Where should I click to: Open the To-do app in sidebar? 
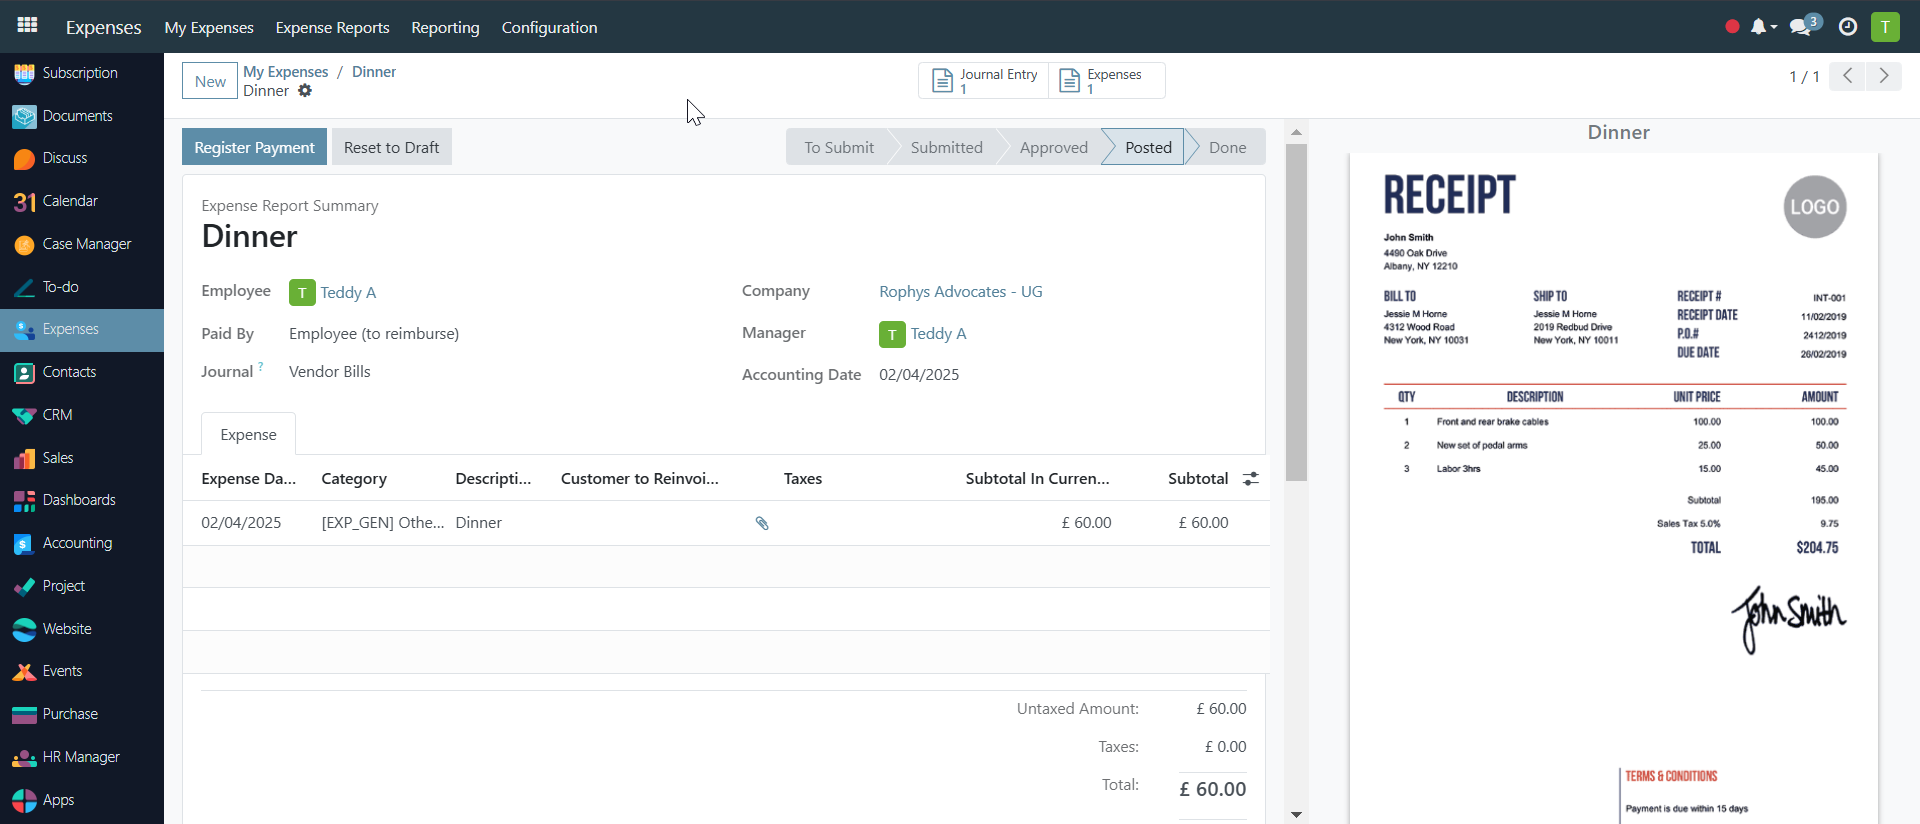(x=82, y=287)
